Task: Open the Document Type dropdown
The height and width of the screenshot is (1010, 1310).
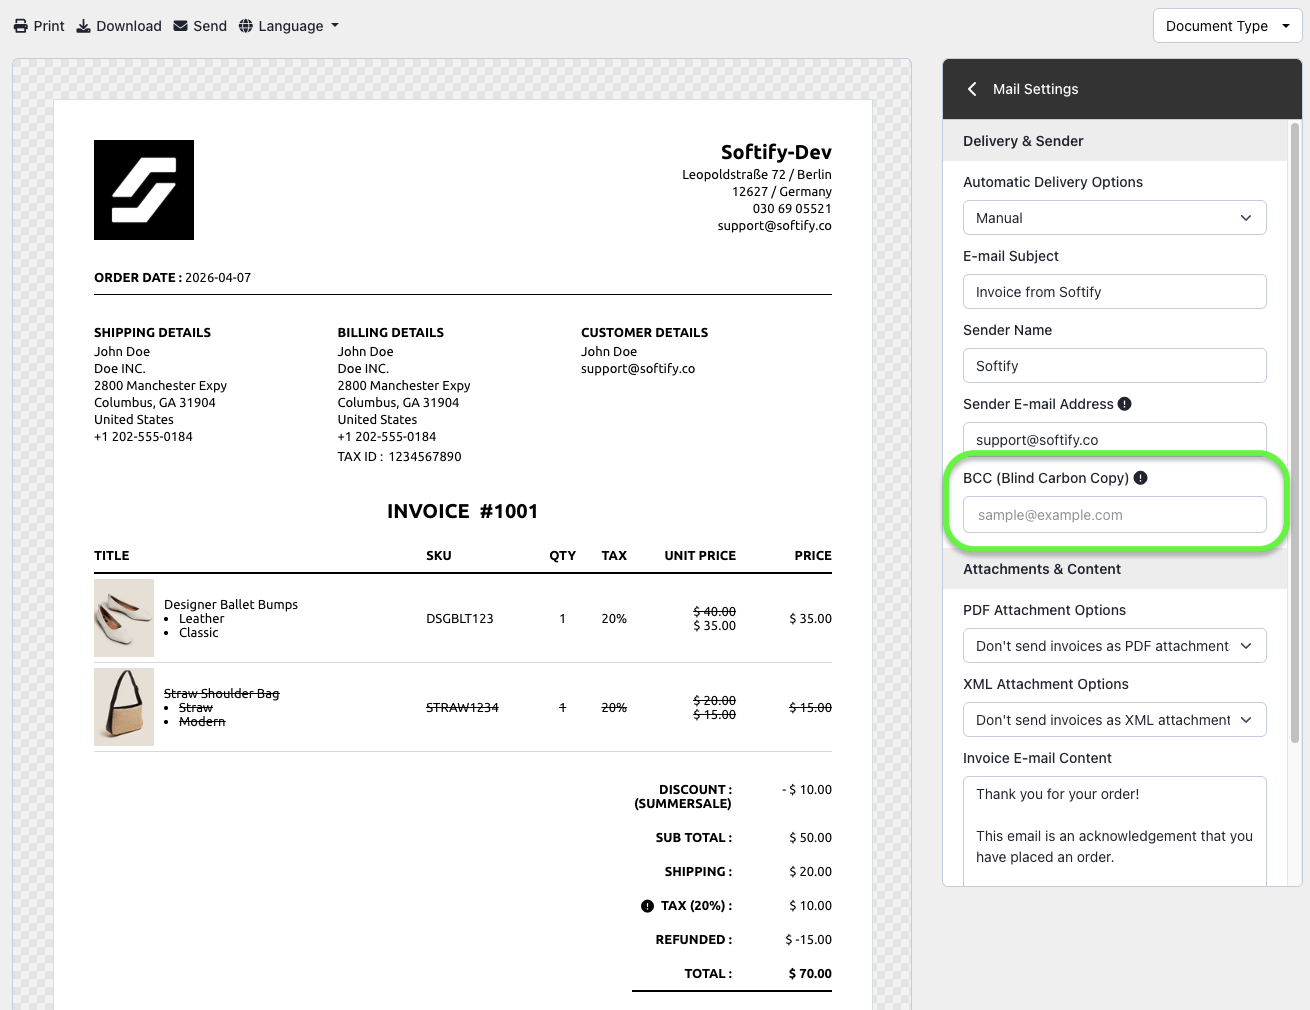Action: coord(1227,26)
